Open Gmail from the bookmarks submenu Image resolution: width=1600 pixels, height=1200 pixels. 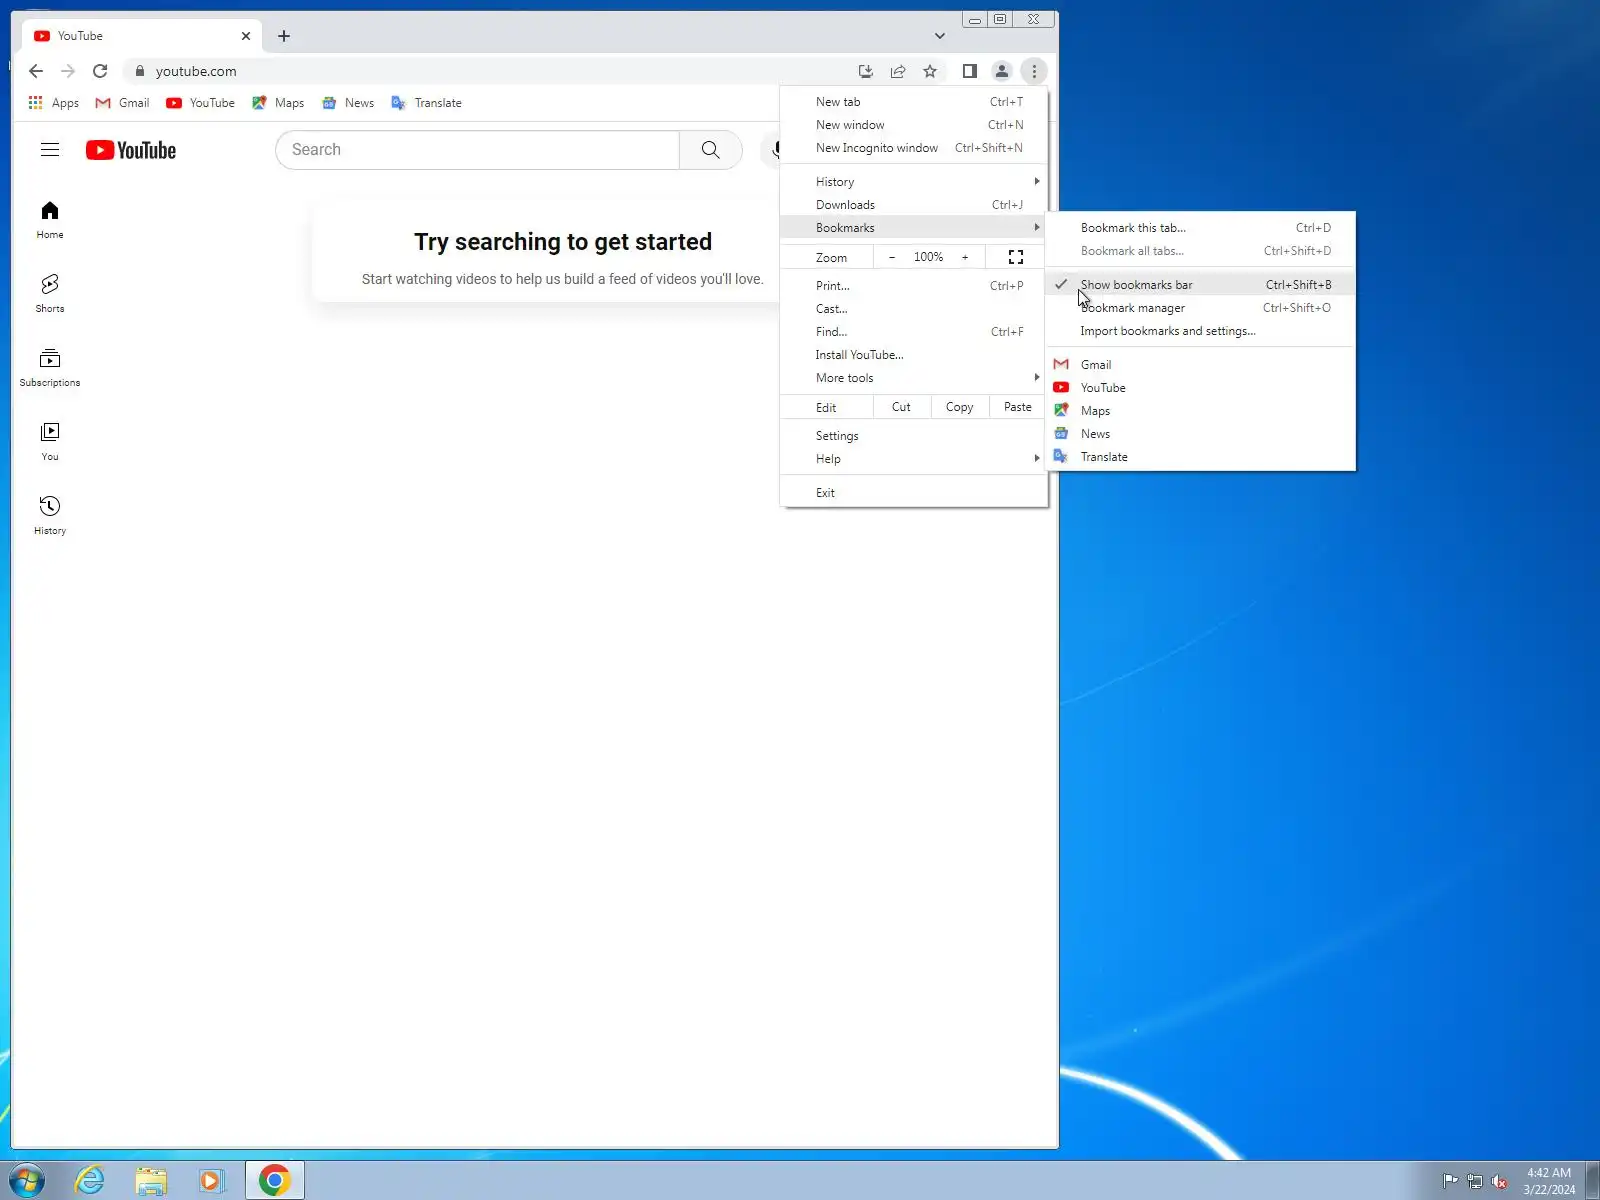coord(1200,365)
